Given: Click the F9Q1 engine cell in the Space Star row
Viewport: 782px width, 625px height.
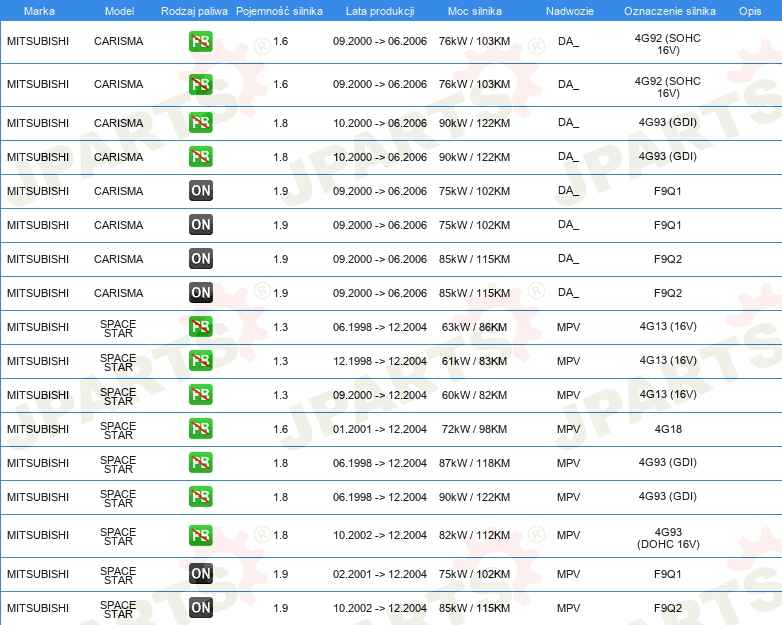Looking at the screenshot, I should [x=668, y=574].
